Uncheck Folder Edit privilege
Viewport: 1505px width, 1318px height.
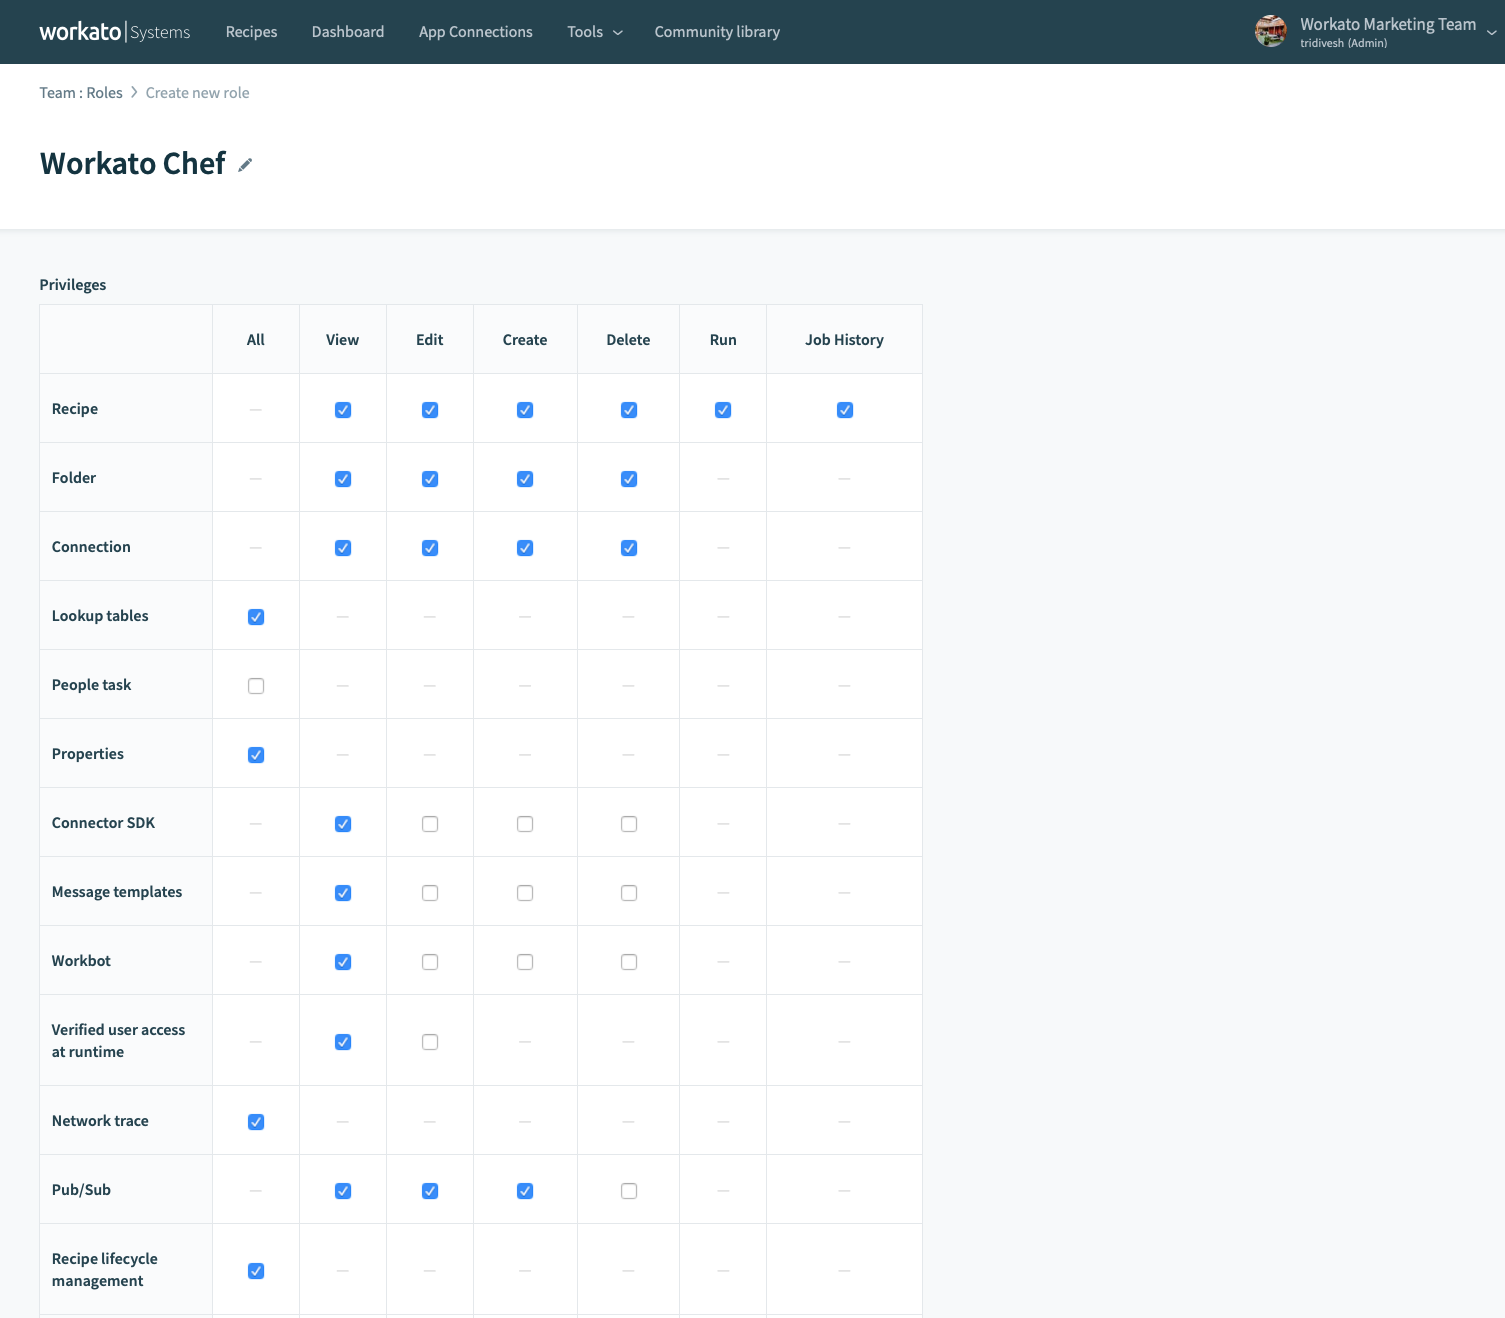click(430, 479)
